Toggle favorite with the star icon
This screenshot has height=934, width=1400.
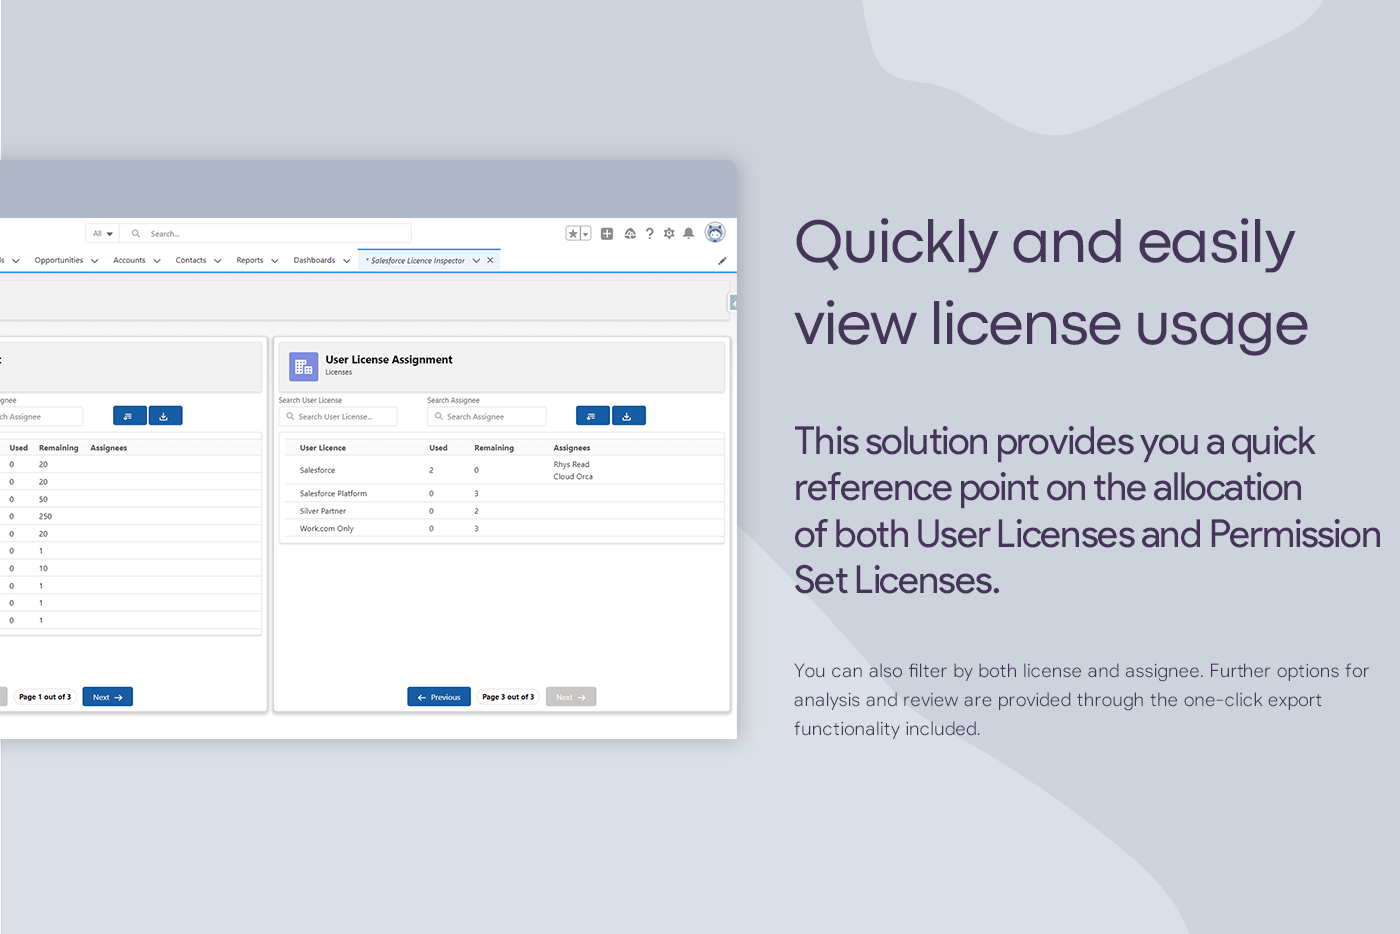pos(573,233)
